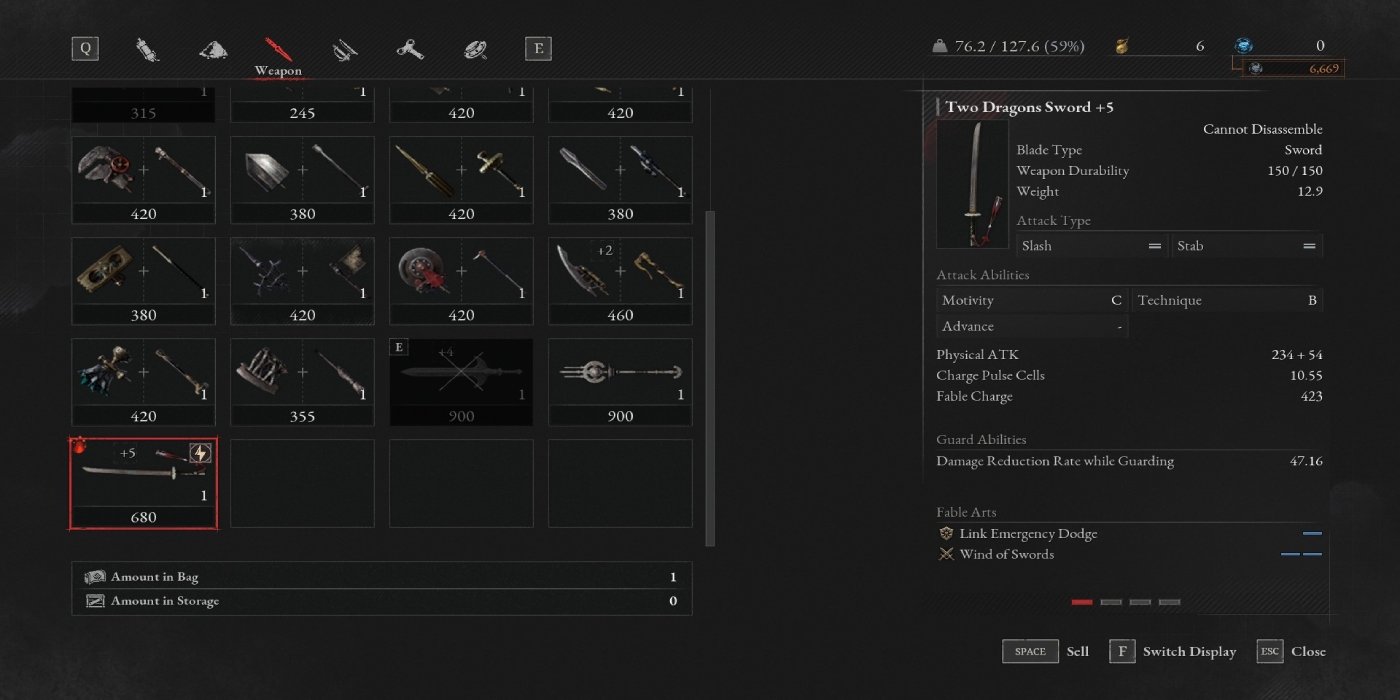
Task: Click the Sell button
Action: pos(1046,651)
